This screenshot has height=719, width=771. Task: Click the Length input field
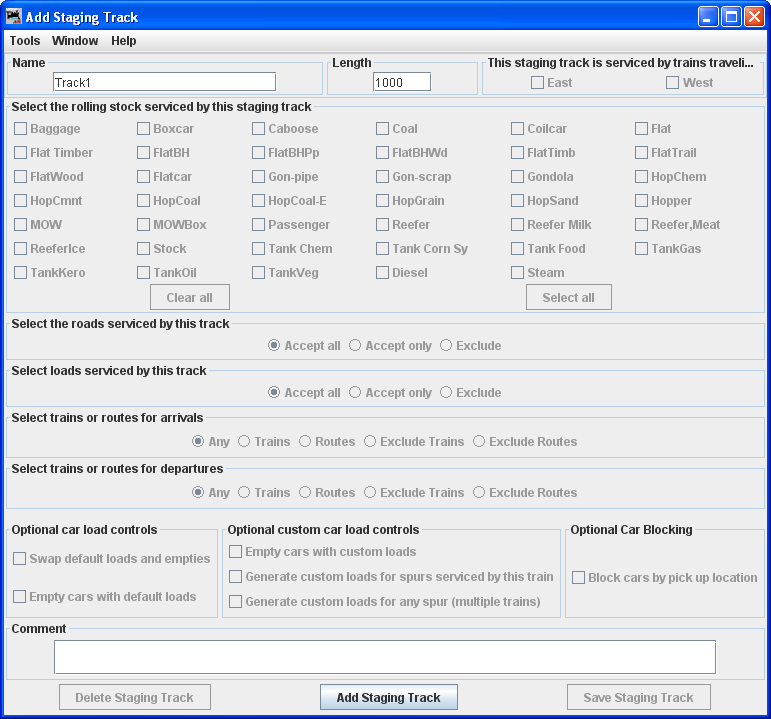coord(402,82)
